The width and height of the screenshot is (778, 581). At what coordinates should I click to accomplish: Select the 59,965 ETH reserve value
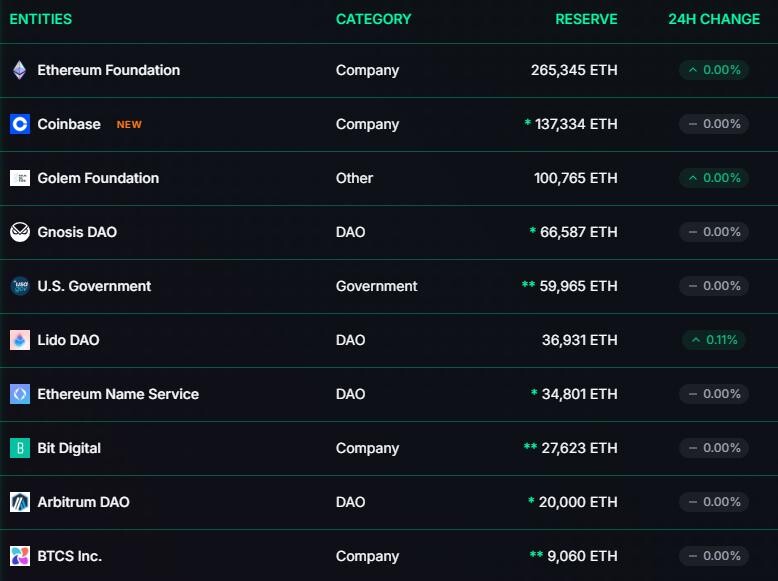(x=579, y=286)
